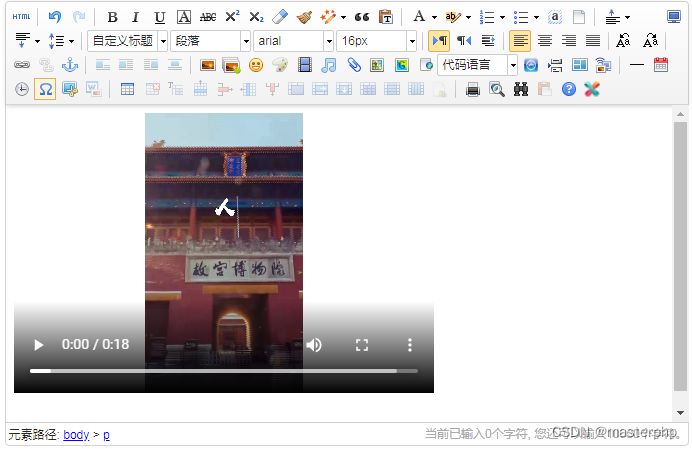Viewport: 692px width, 449px height.
Task: Open text background color dropdown arrow
Action: (468, 18)
